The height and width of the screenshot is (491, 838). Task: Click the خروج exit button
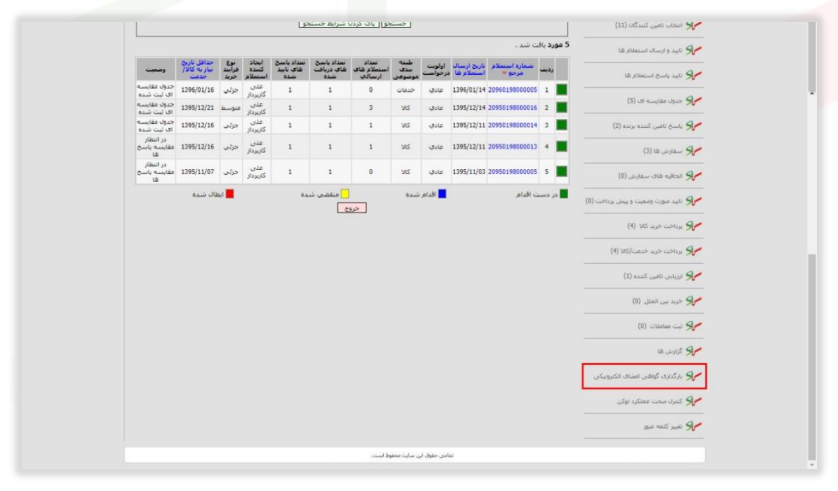tap(352, 208)
